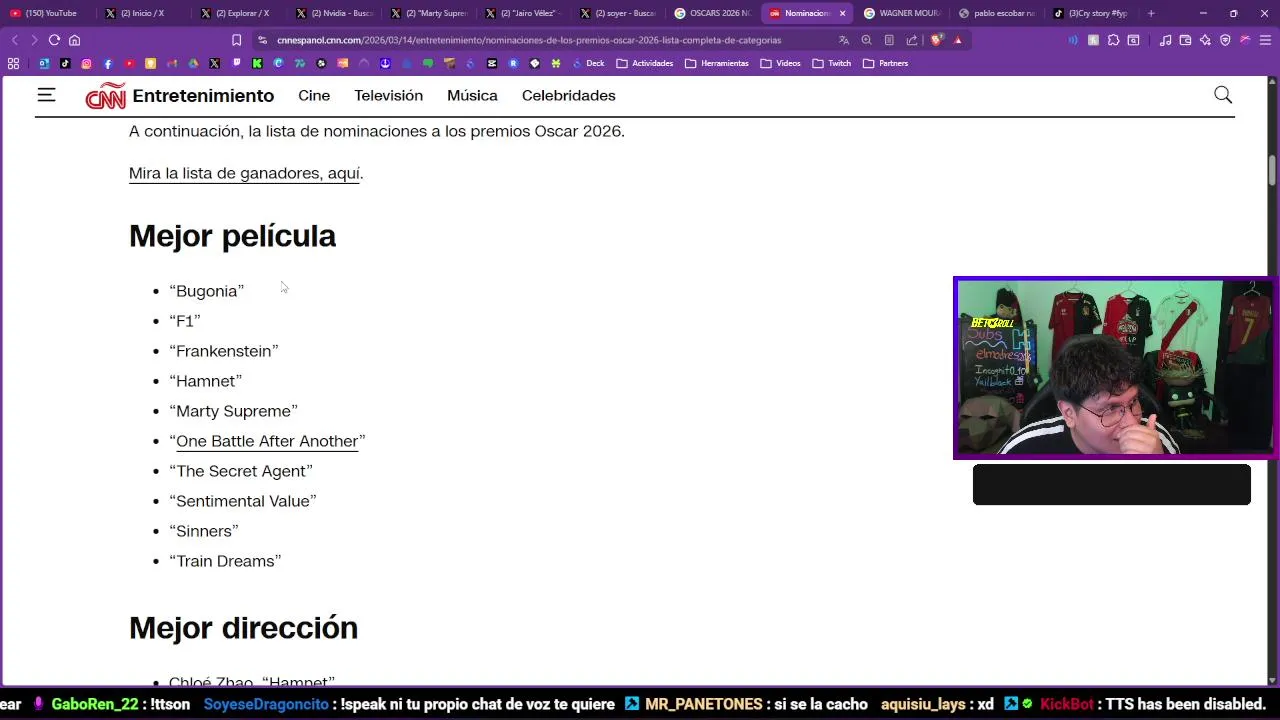Switch to the pablo escobar tab
This screenshot has height=720, width=1280.
[996, 13]
